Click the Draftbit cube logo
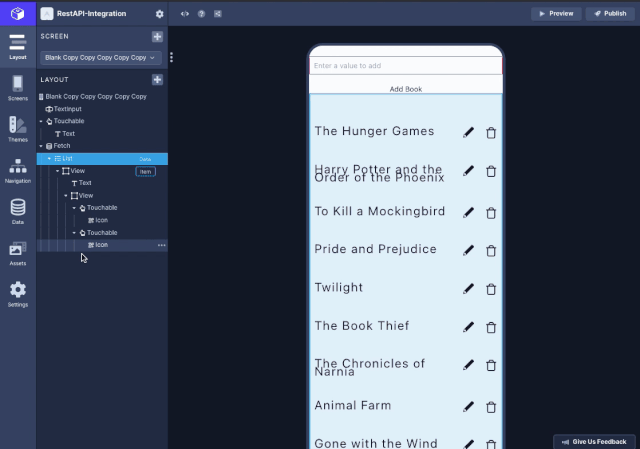640x449 pixels. [18, 13]
